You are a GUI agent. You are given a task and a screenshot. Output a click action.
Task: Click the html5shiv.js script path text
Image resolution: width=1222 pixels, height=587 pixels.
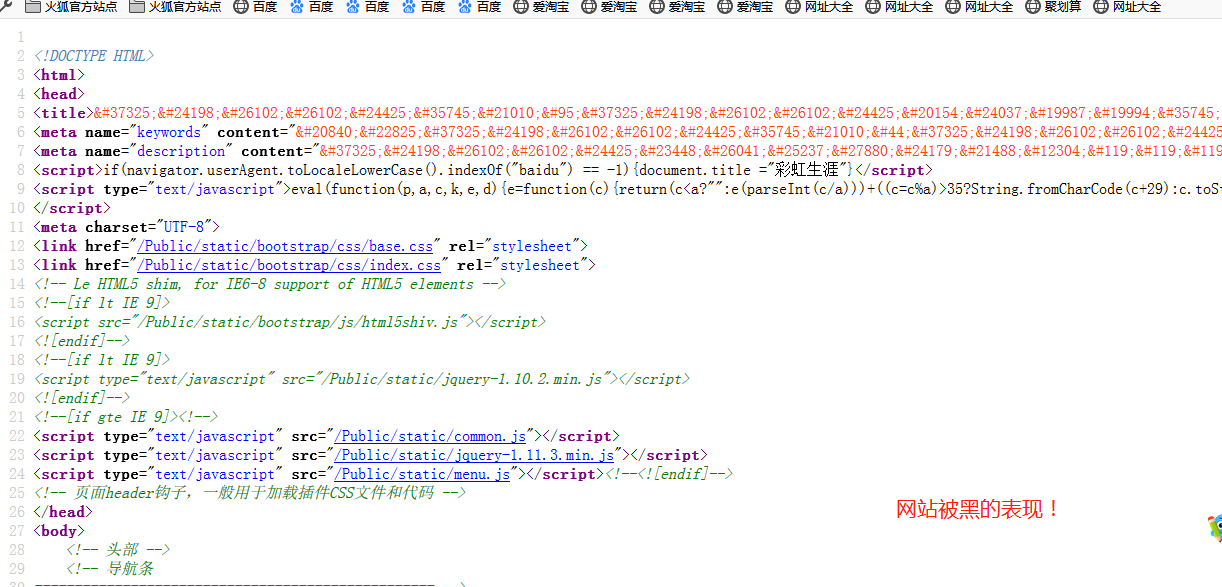coord(296,322)
